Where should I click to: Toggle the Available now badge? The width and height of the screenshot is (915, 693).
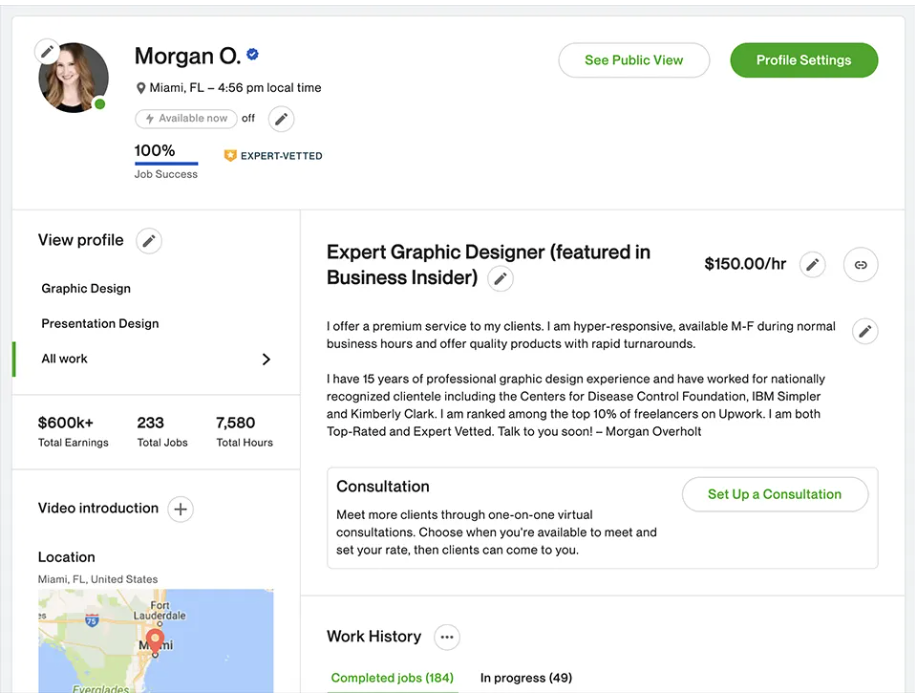[x=186, y=118]
